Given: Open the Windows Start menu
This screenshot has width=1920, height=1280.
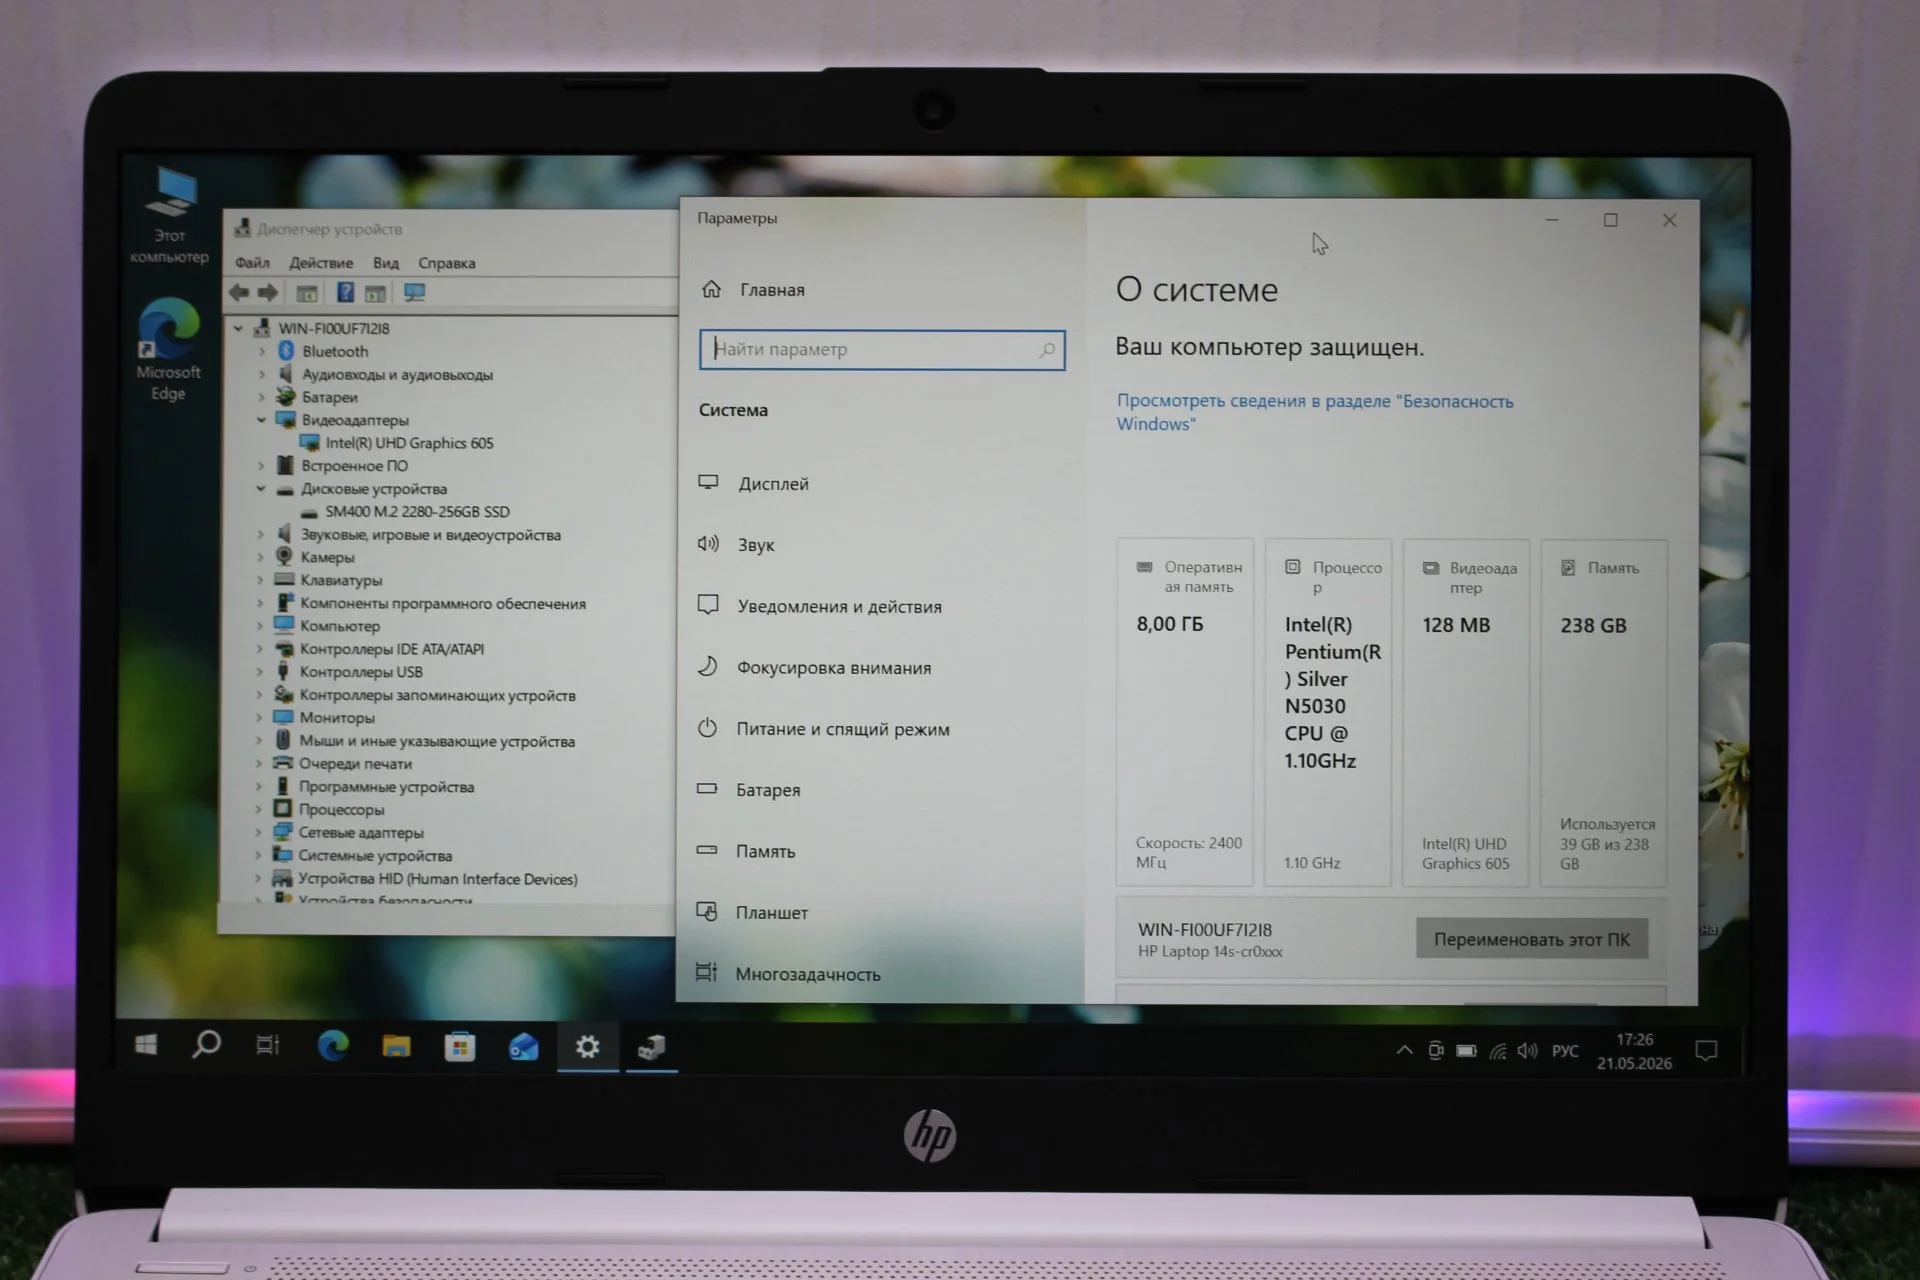Looking at the screenshot, I should (x=146, y=1046).
